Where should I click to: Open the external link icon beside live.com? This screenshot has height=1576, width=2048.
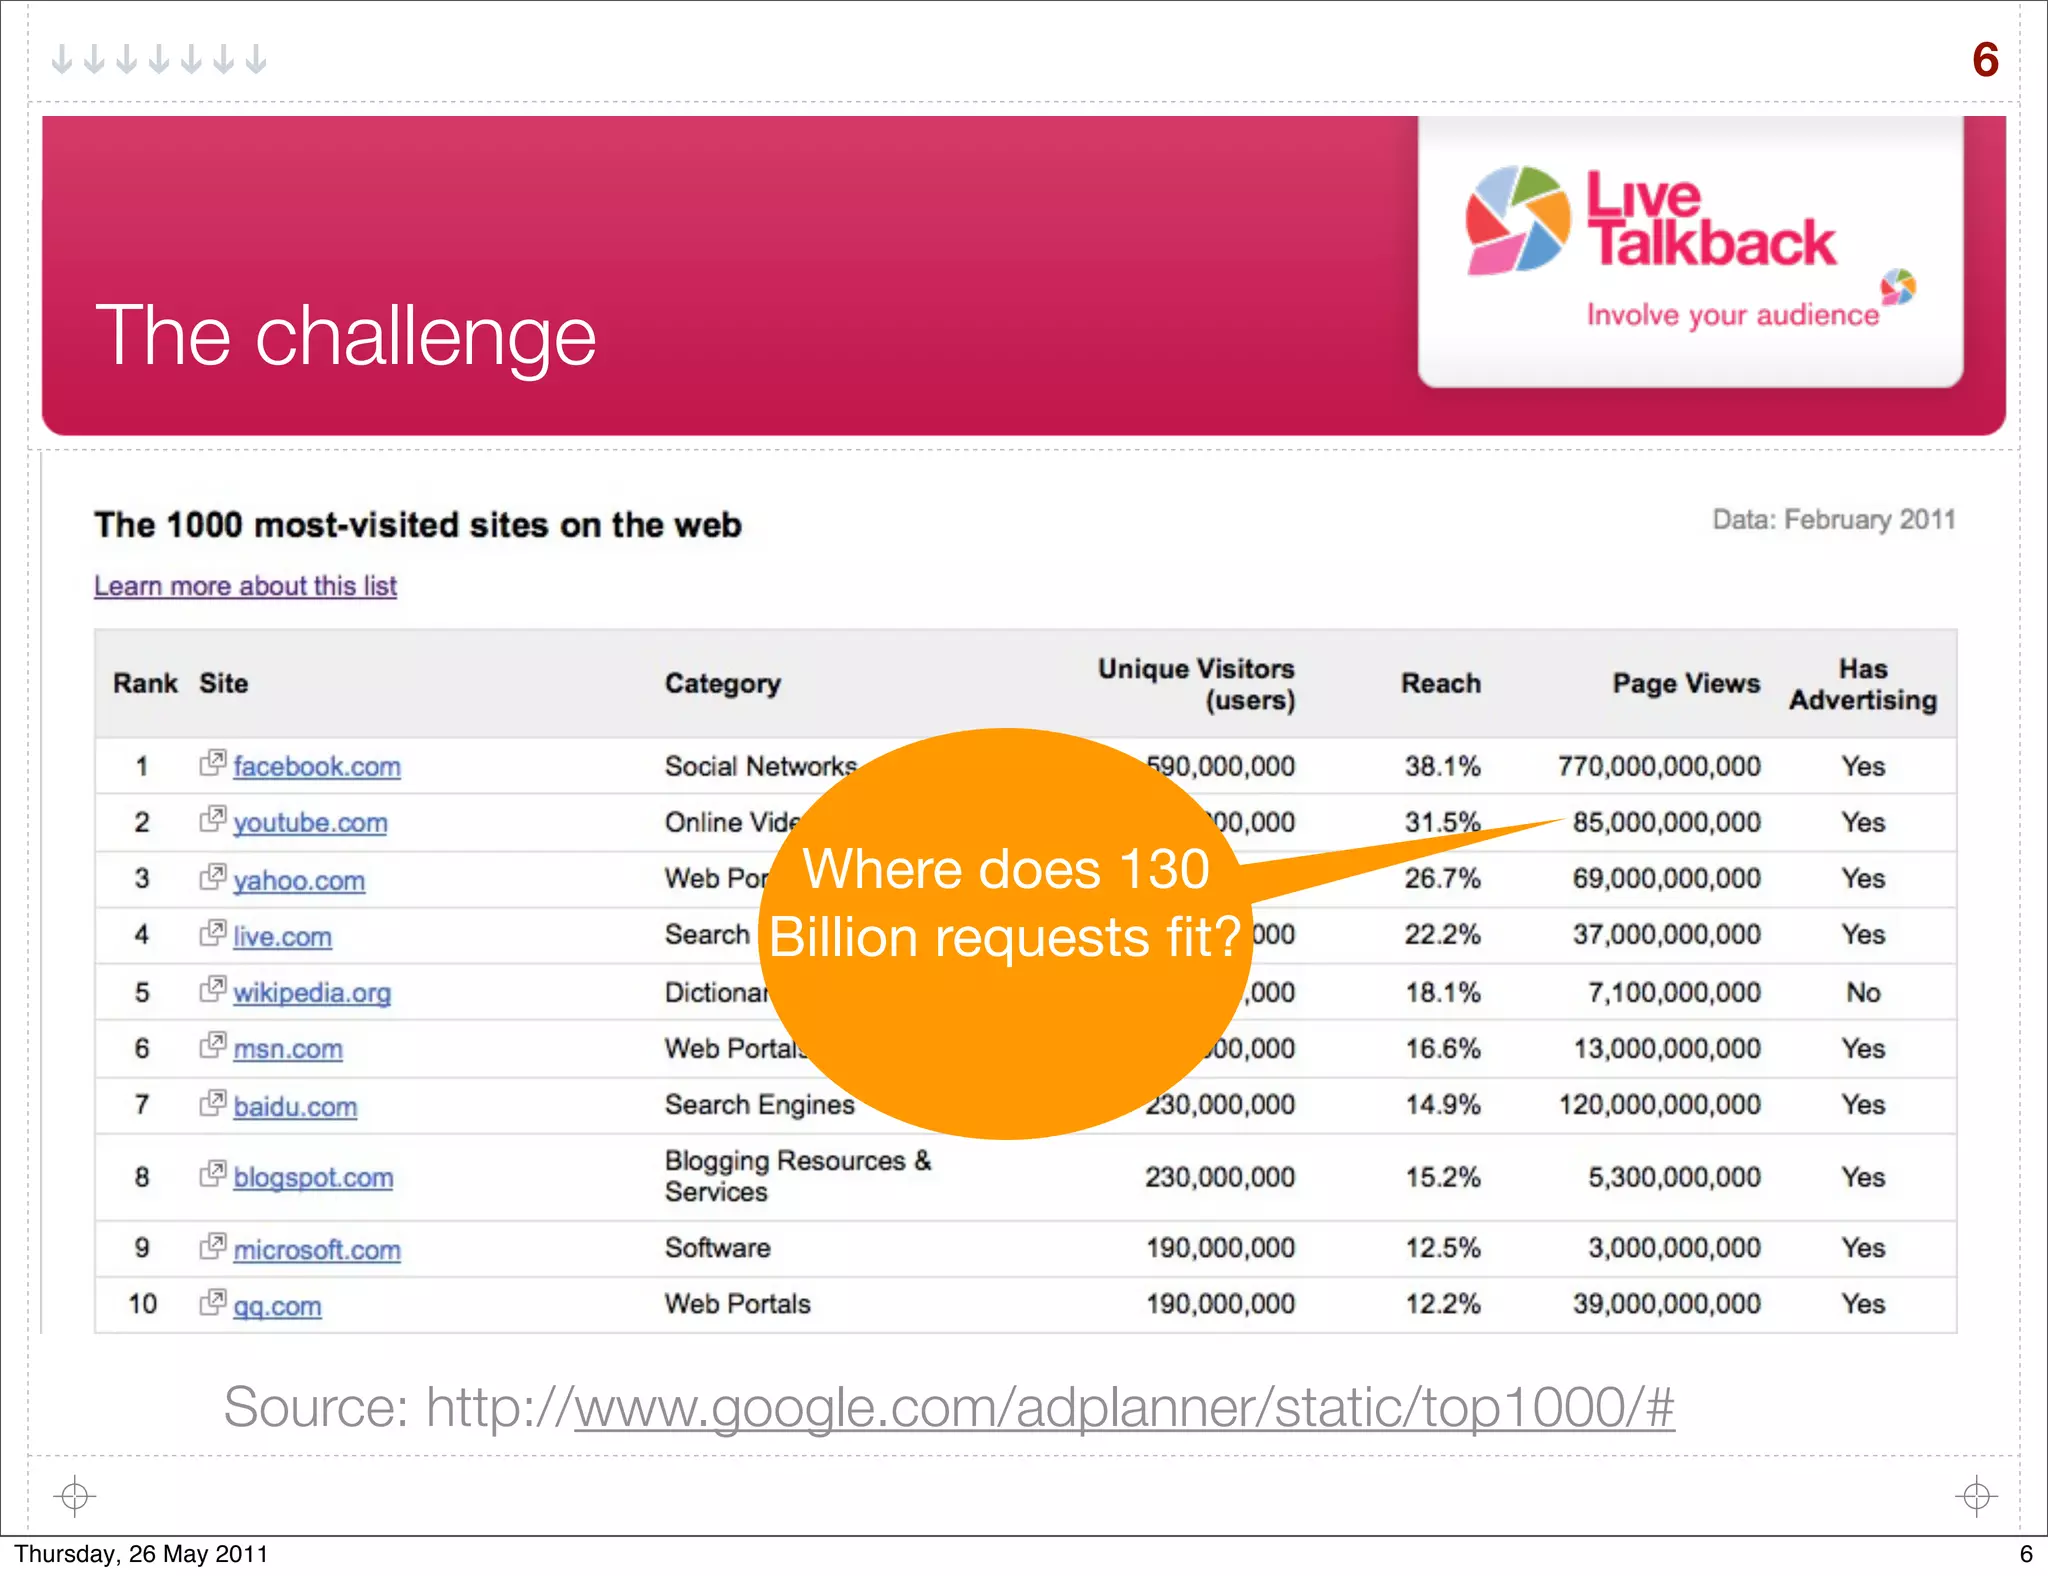tap(213, 933)
